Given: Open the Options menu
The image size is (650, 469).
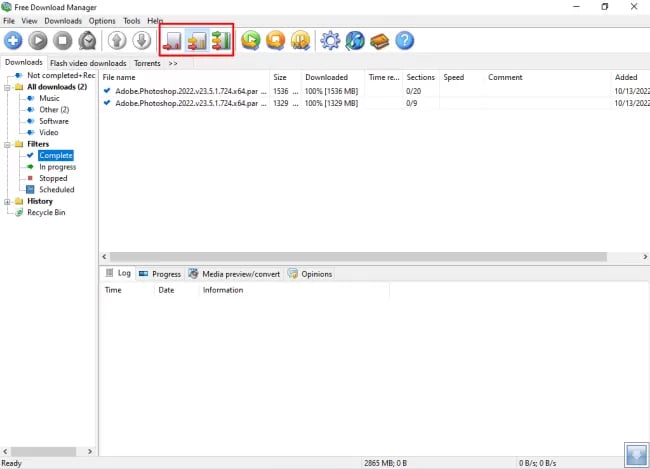Looking at the screenshot, I should point(102,21).
